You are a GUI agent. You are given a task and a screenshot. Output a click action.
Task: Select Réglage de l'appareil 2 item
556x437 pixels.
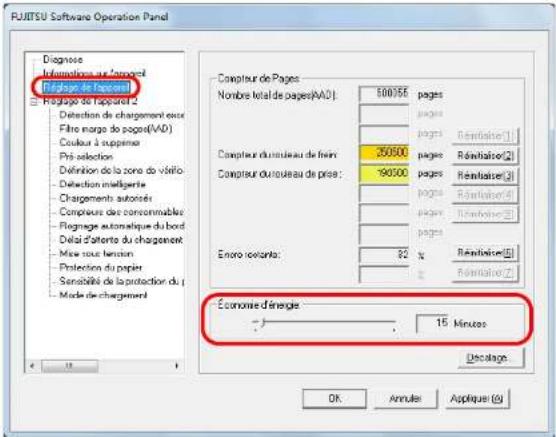pos(90,101)
